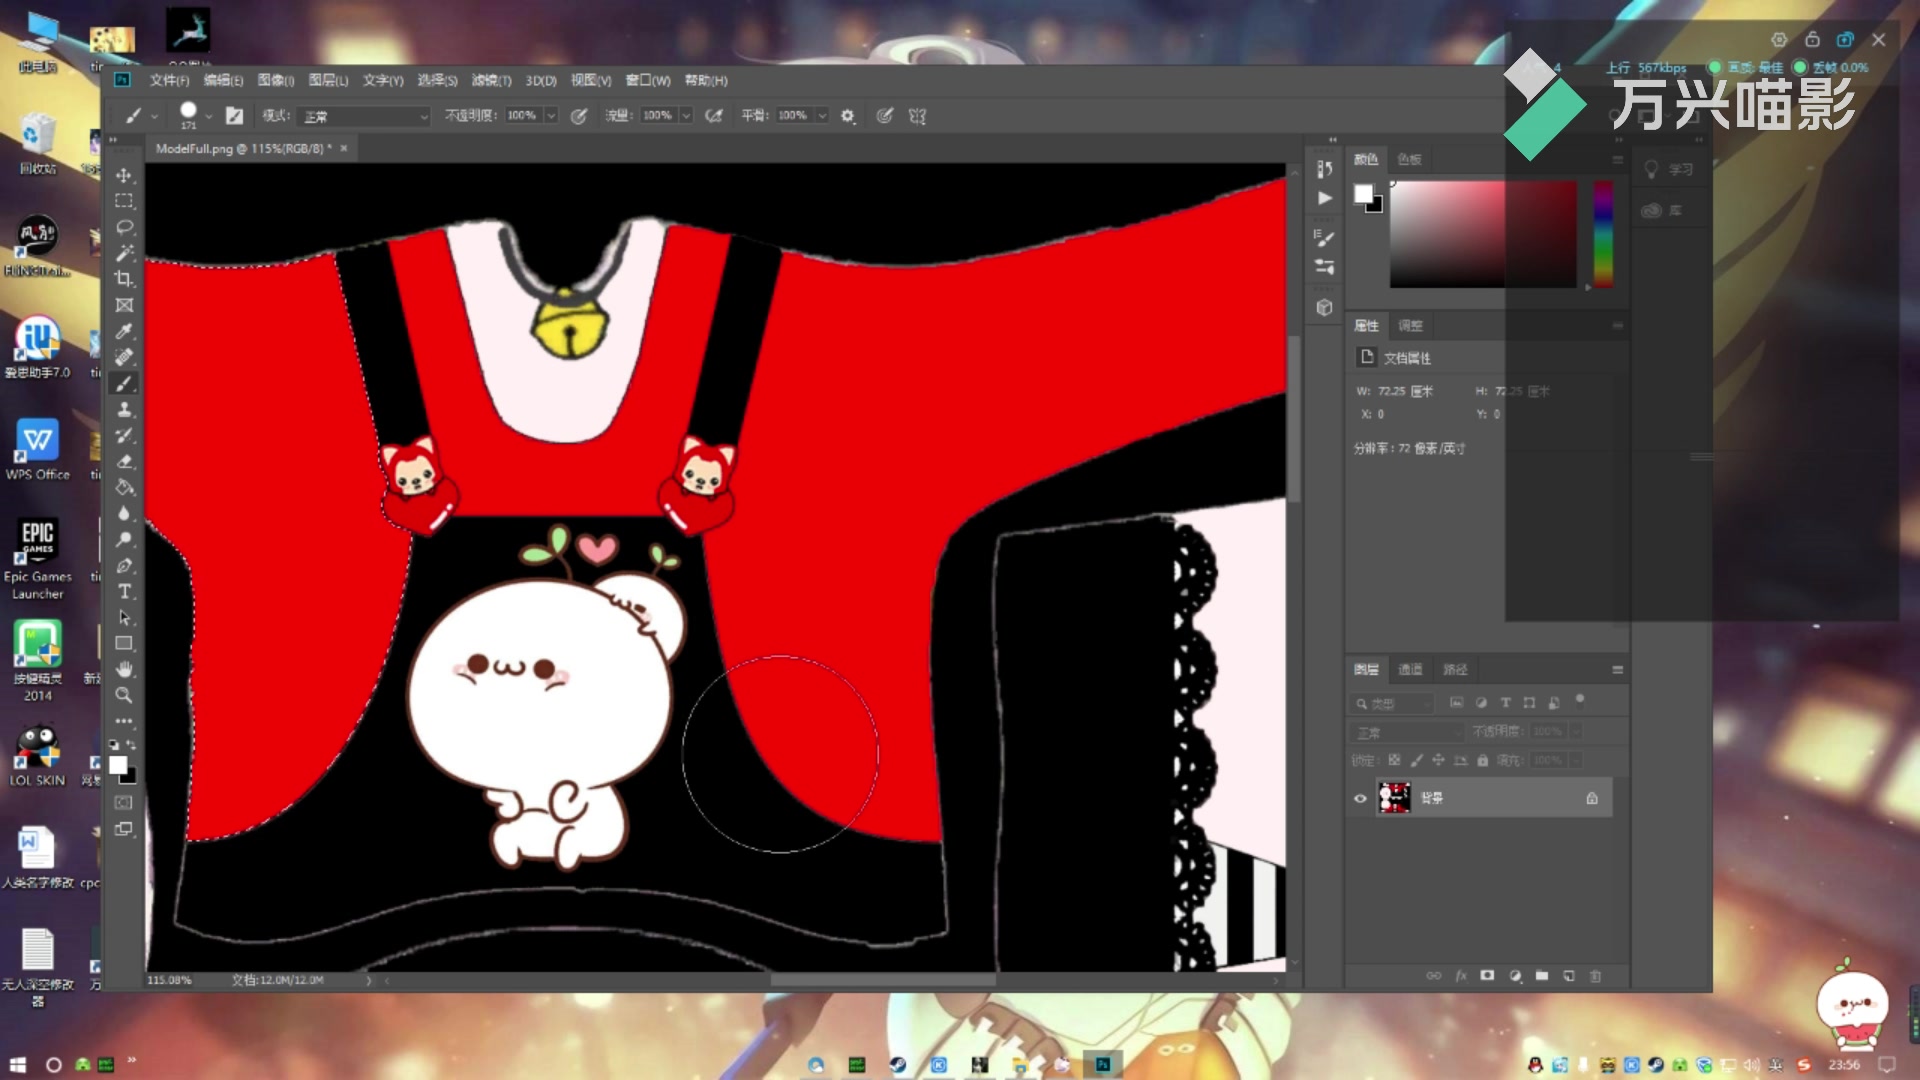Select the Hand tool
The height and width of the screenshot is (1080, 1920).
click(x=124, y=669)
